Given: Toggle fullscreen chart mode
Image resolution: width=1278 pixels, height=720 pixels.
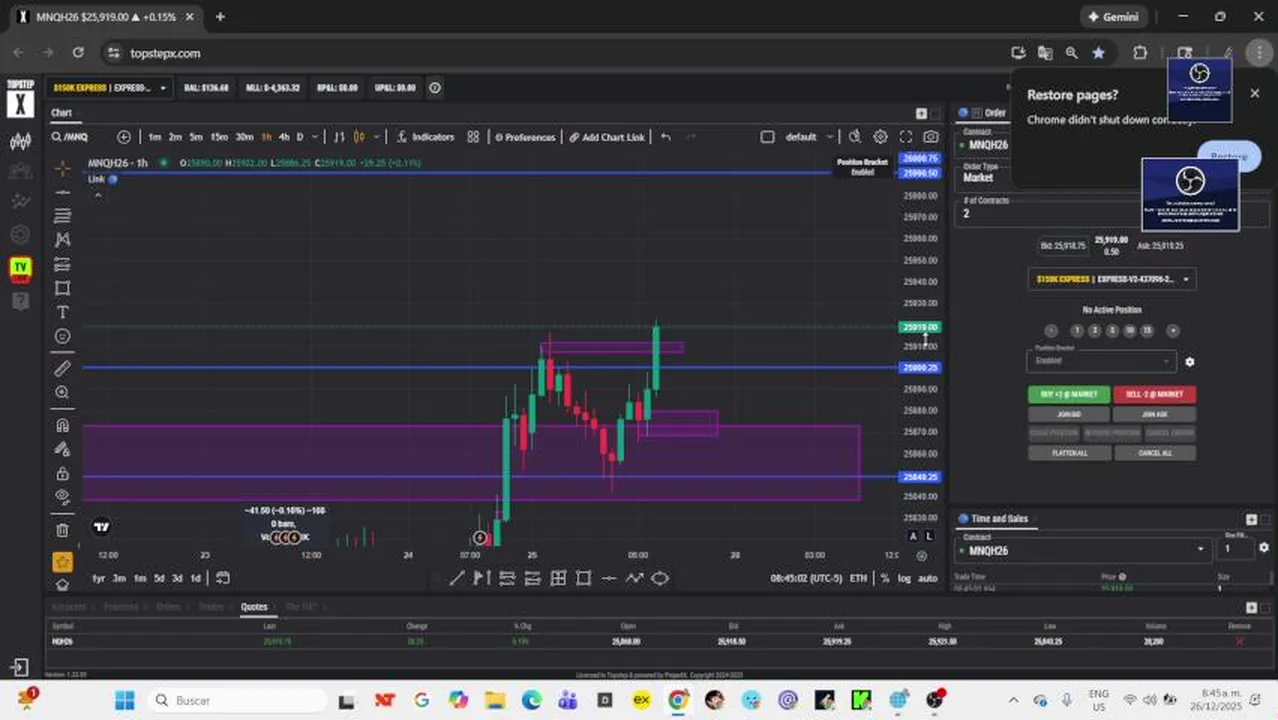Looking at the screenshot, I should [x=906, y=137].
